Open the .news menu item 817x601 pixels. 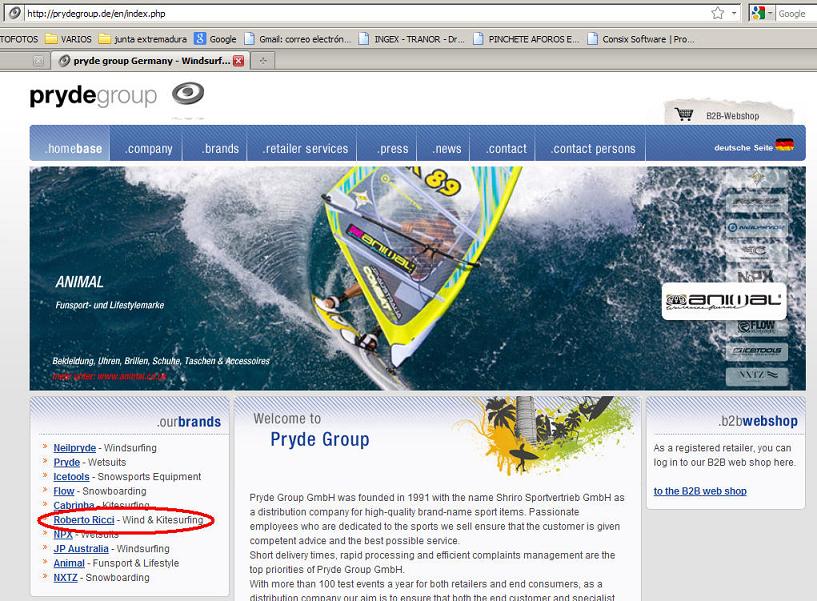(x=447, y=149)
